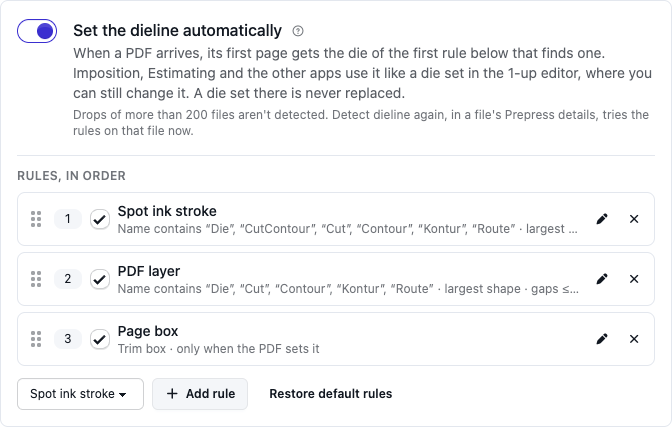Select the Spot ink stroke rule title
The image size is (672, 427).
tap(167, 211)
